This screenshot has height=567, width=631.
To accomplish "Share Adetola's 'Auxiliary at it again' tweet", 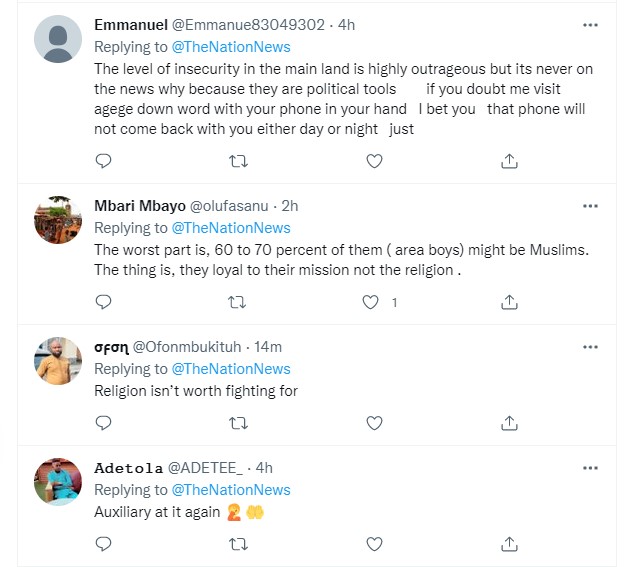I will [x=508, y=545].
